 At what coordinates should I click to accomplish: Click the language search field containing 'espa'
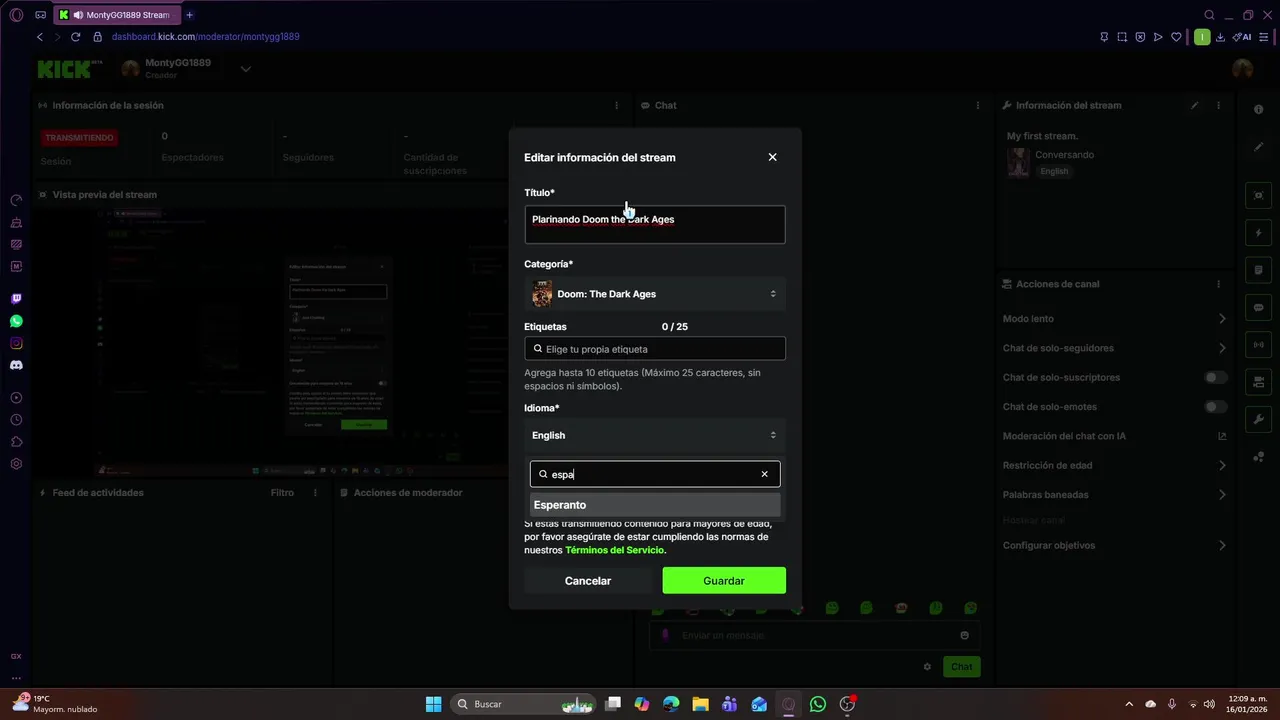coord(655,474)
